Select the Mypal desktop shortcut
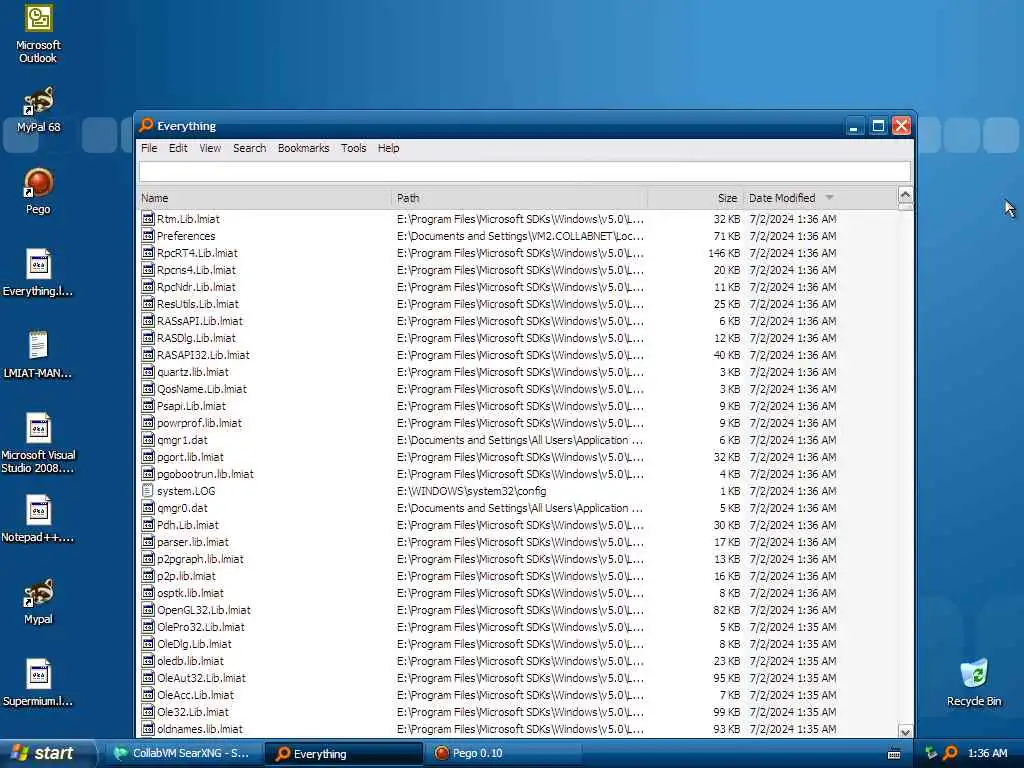This screenshot has height=768, width=1024. pyautogui.click(x=38, y=601)
